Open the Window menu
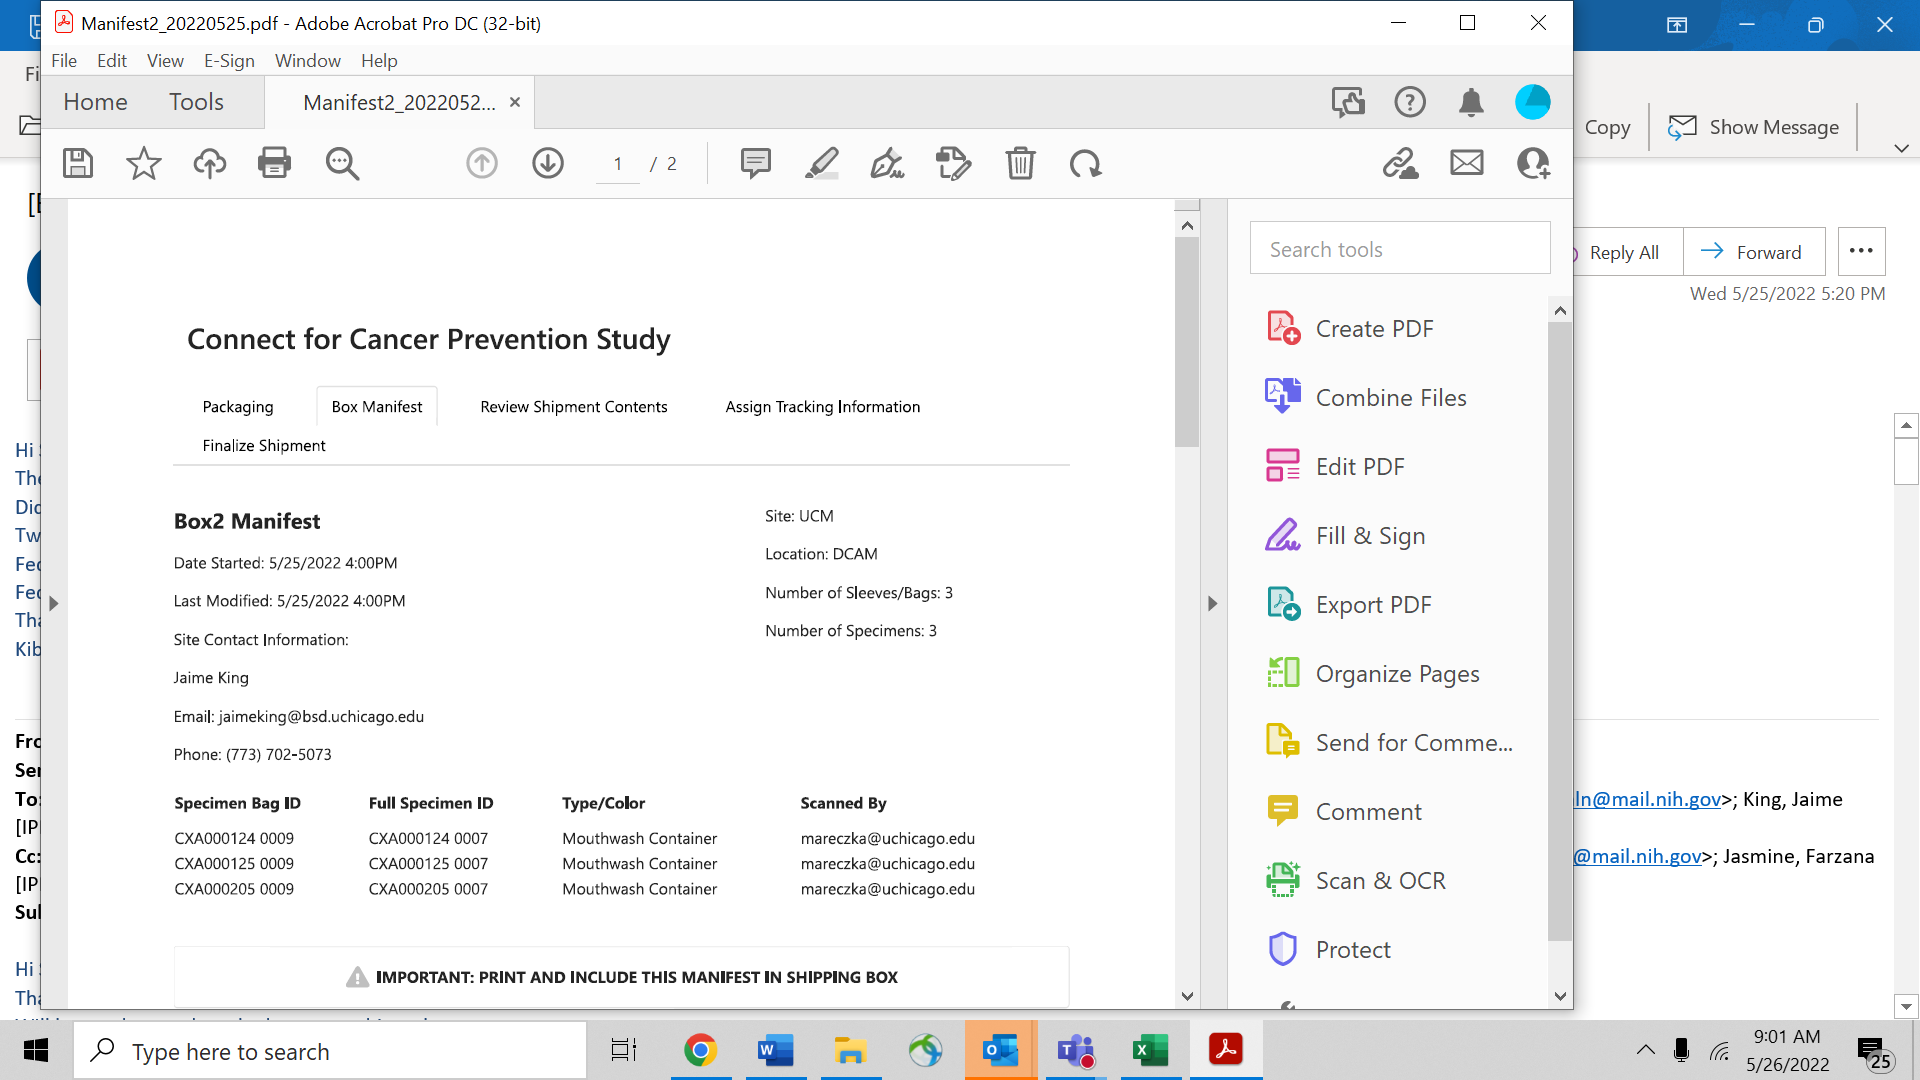 [x=307, y=61]
